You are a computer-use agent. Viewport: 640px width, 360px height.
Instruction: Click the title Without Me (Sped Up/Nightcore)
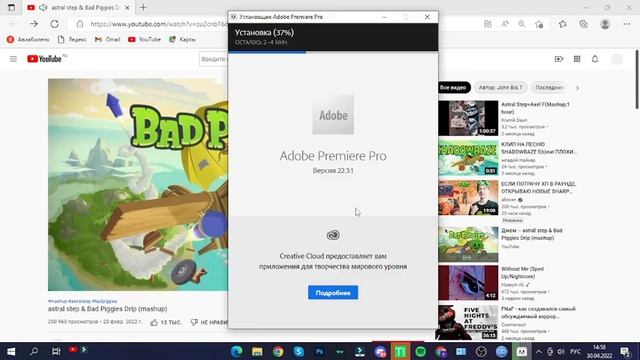(x=522, y=272)
